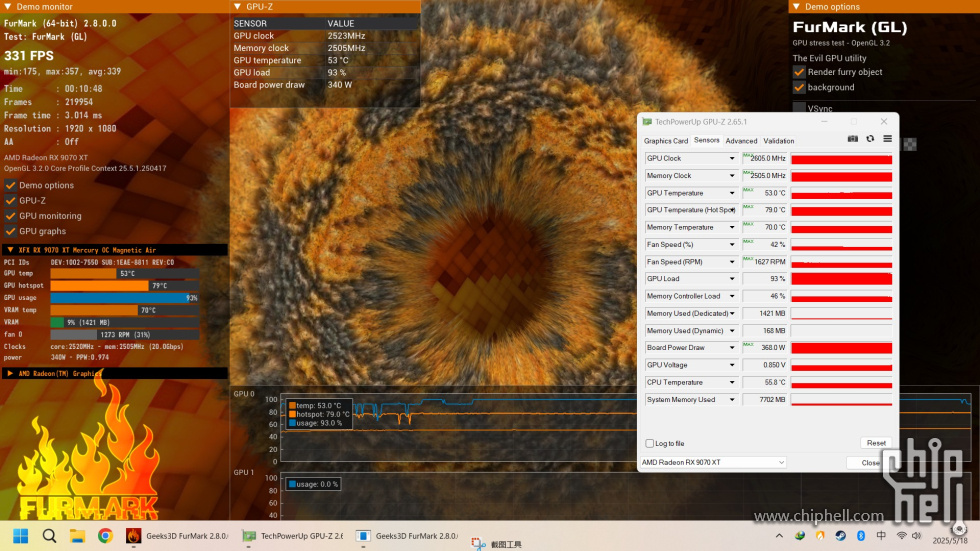Click the GPU-Z refresh sensors icon
The height and width of the screenshot is (551, 980).
pos(870,139)
